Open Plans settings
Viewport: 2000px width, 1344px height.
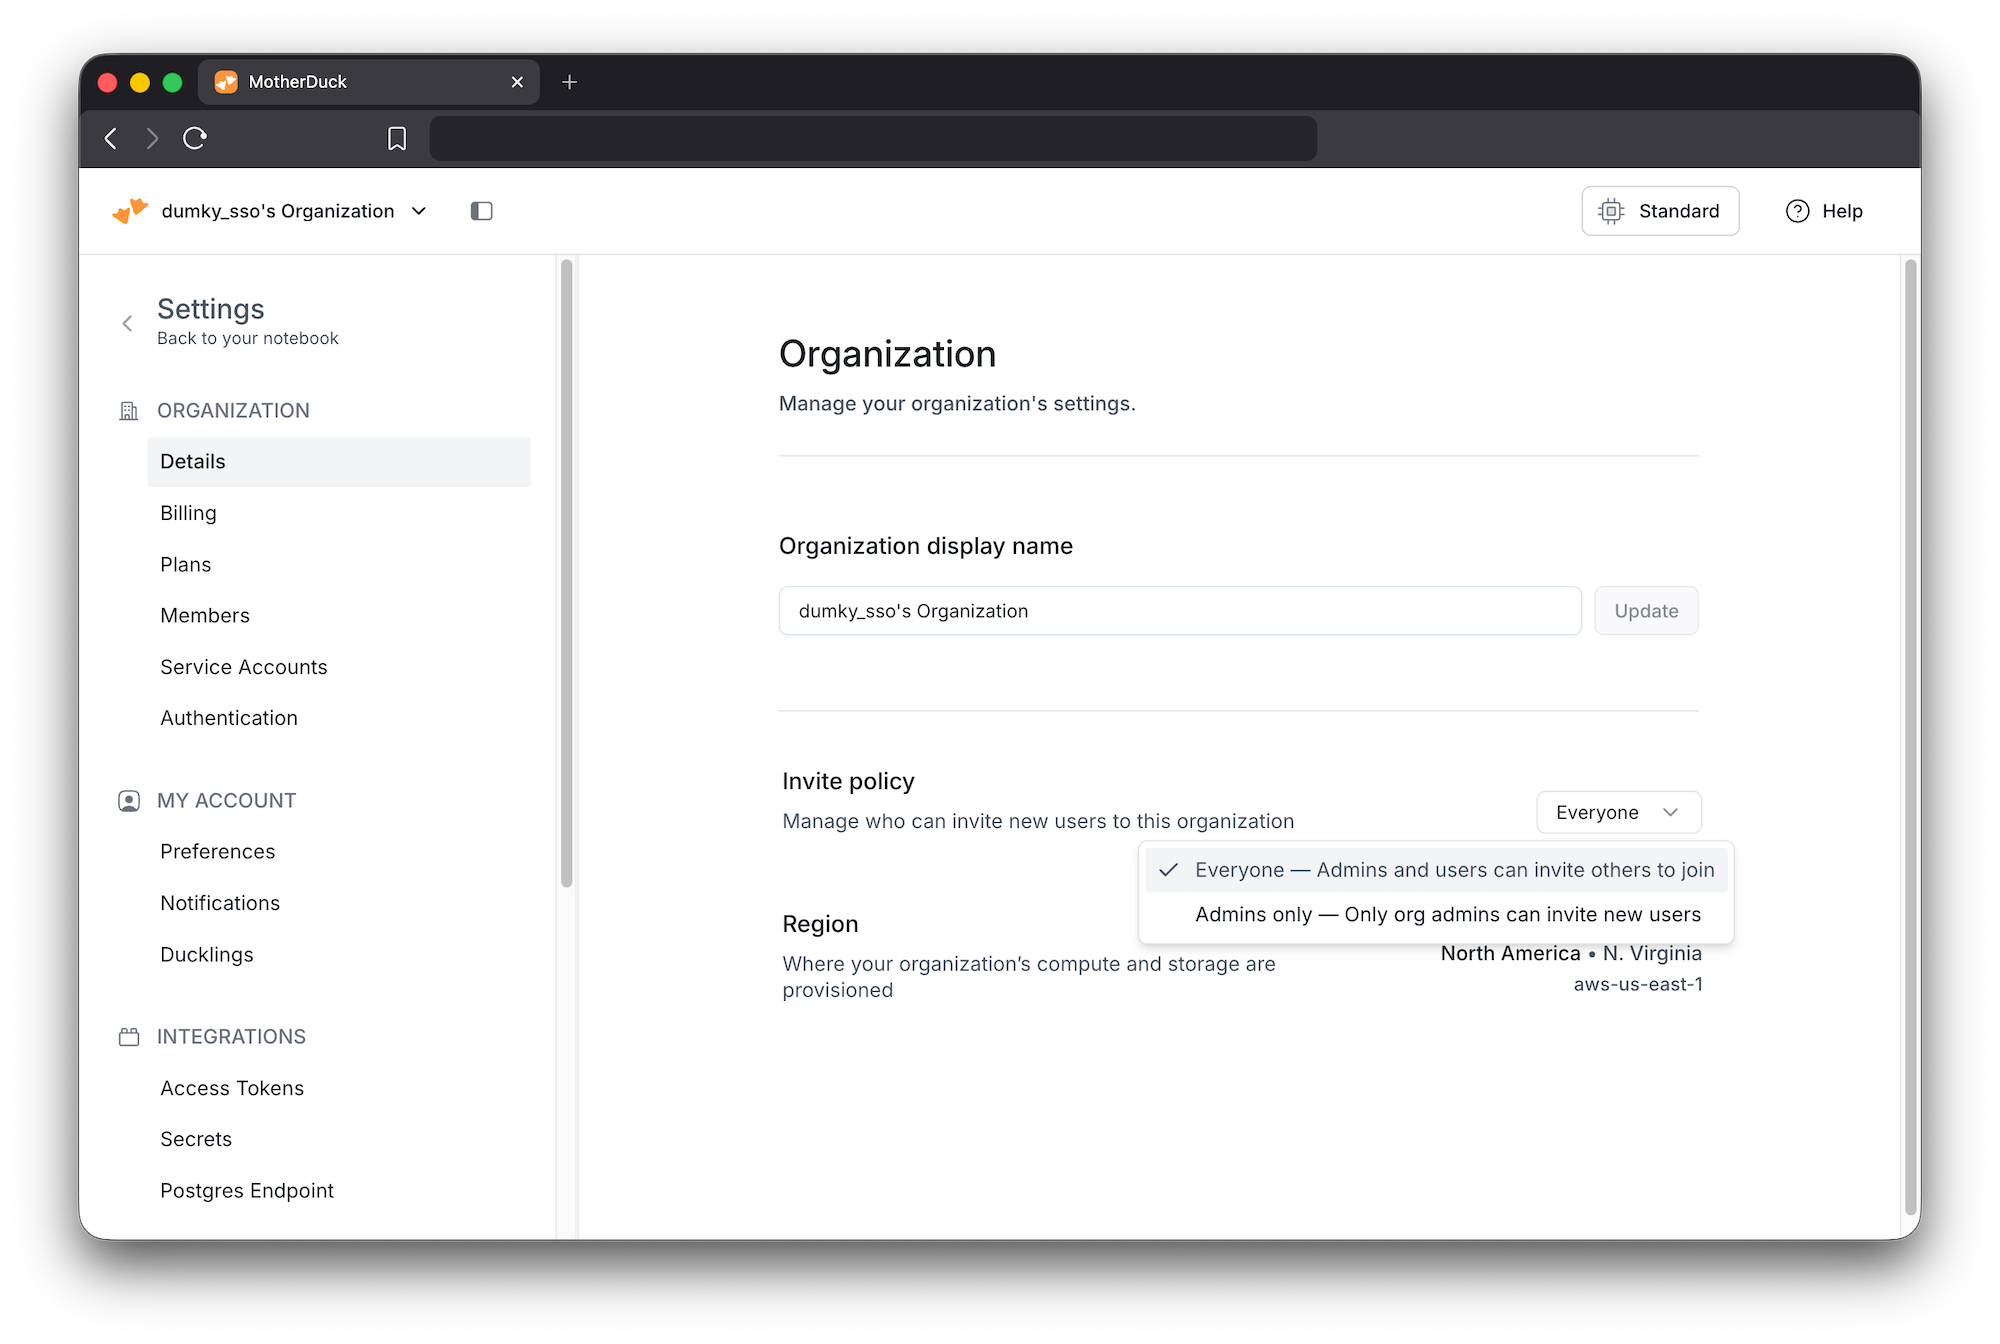click(x=339, y=564)
